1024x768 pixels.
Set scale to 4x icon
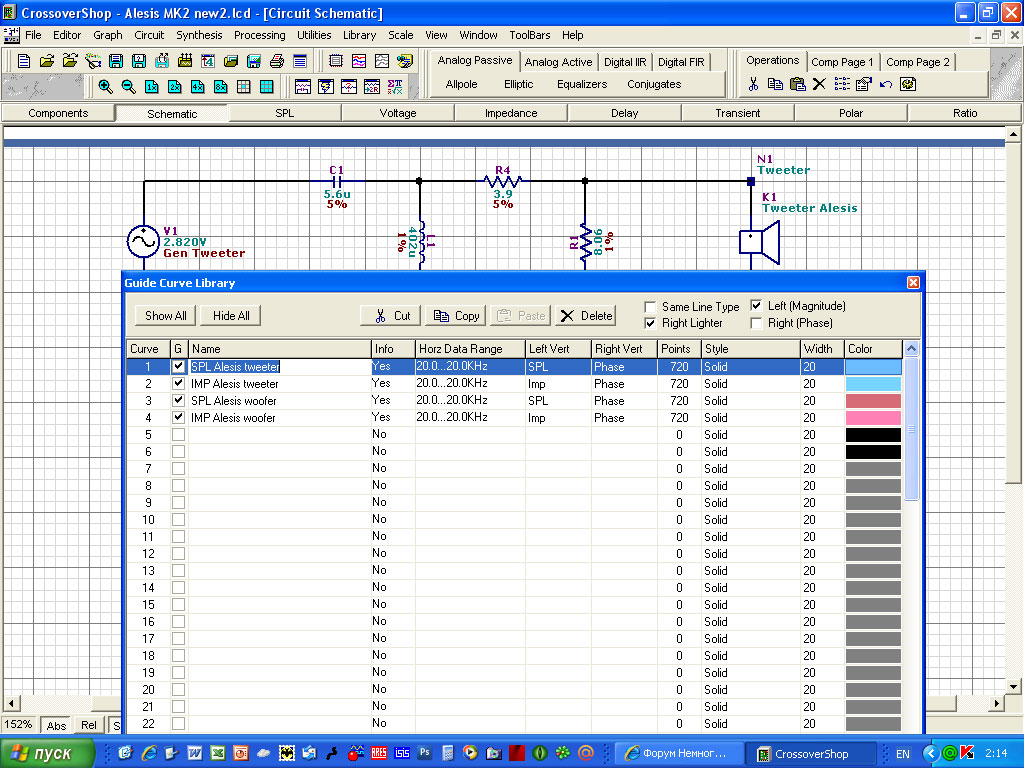pos(197,86)
